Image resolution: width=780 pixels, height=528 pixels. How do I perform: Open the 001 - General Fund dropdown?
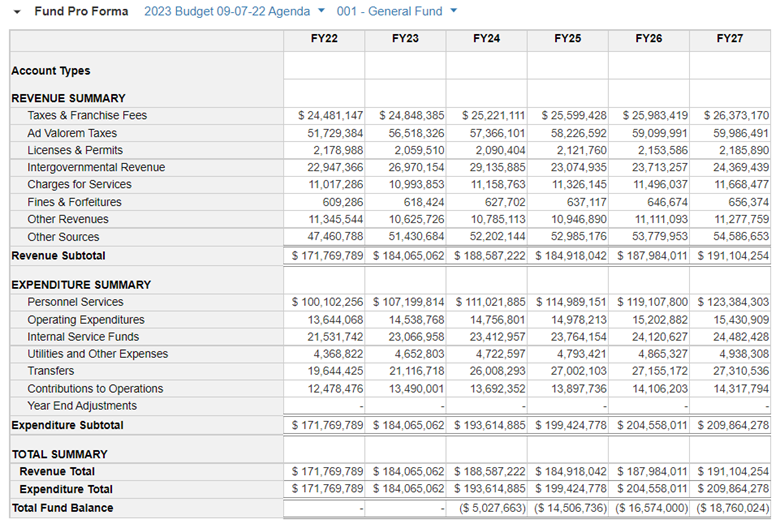click(397, 11)
